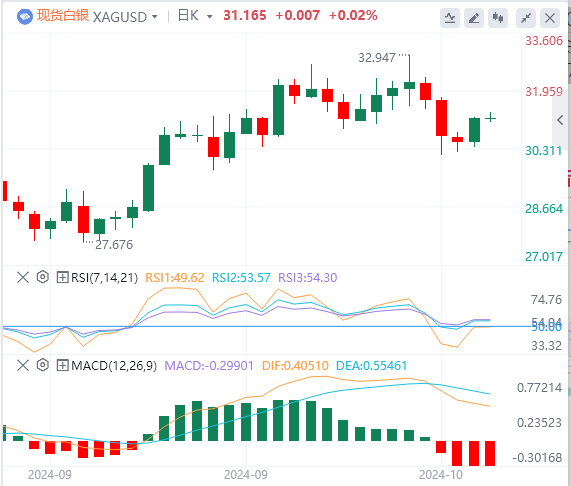Click the 现货白银 instrument name
This screenshot has width=571, height=486.
63,16
